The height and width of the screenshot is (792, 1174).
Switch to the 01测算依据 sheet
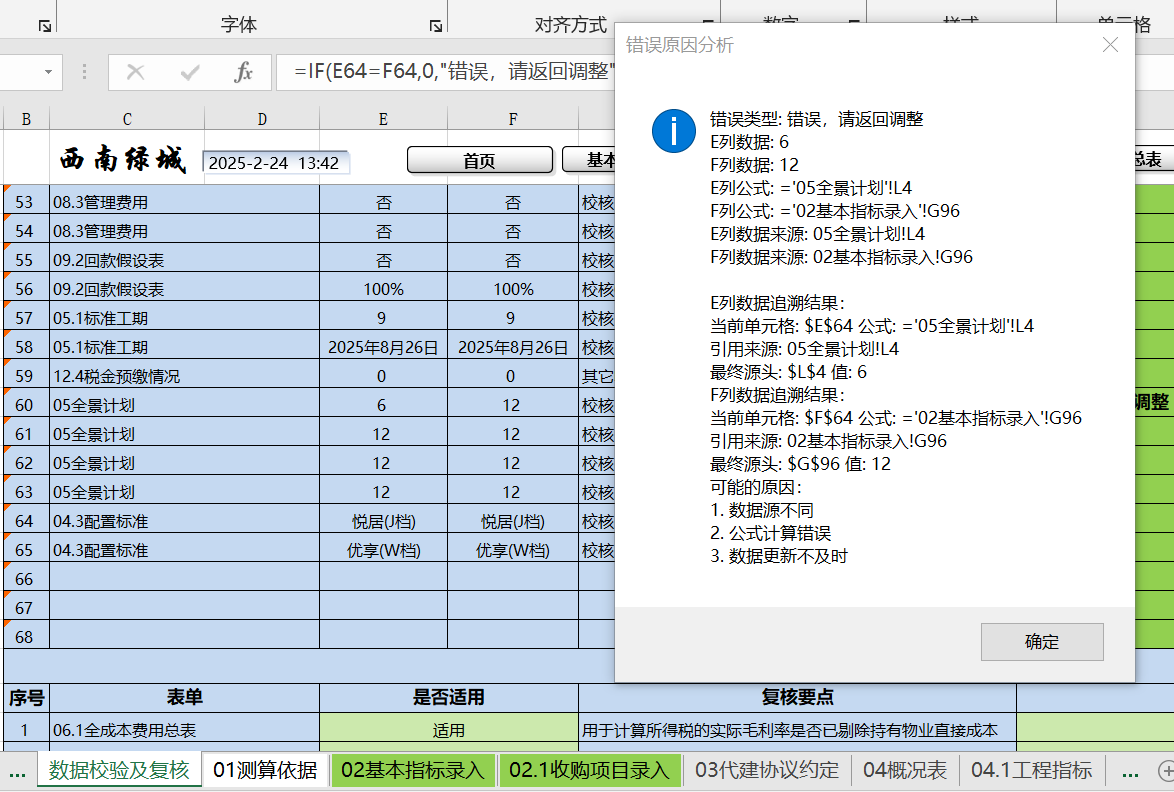(265, 771)
